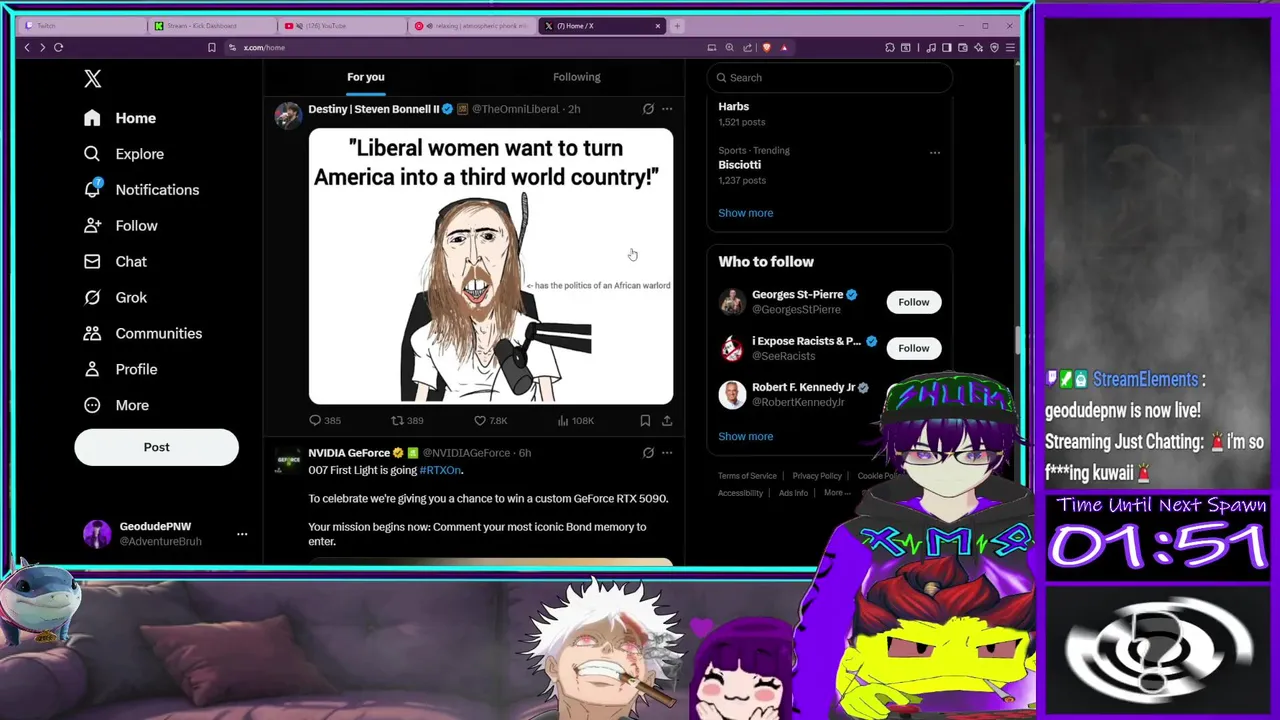
Task: Open three-dot menu for Bisciotti trend
Action: 935,153
